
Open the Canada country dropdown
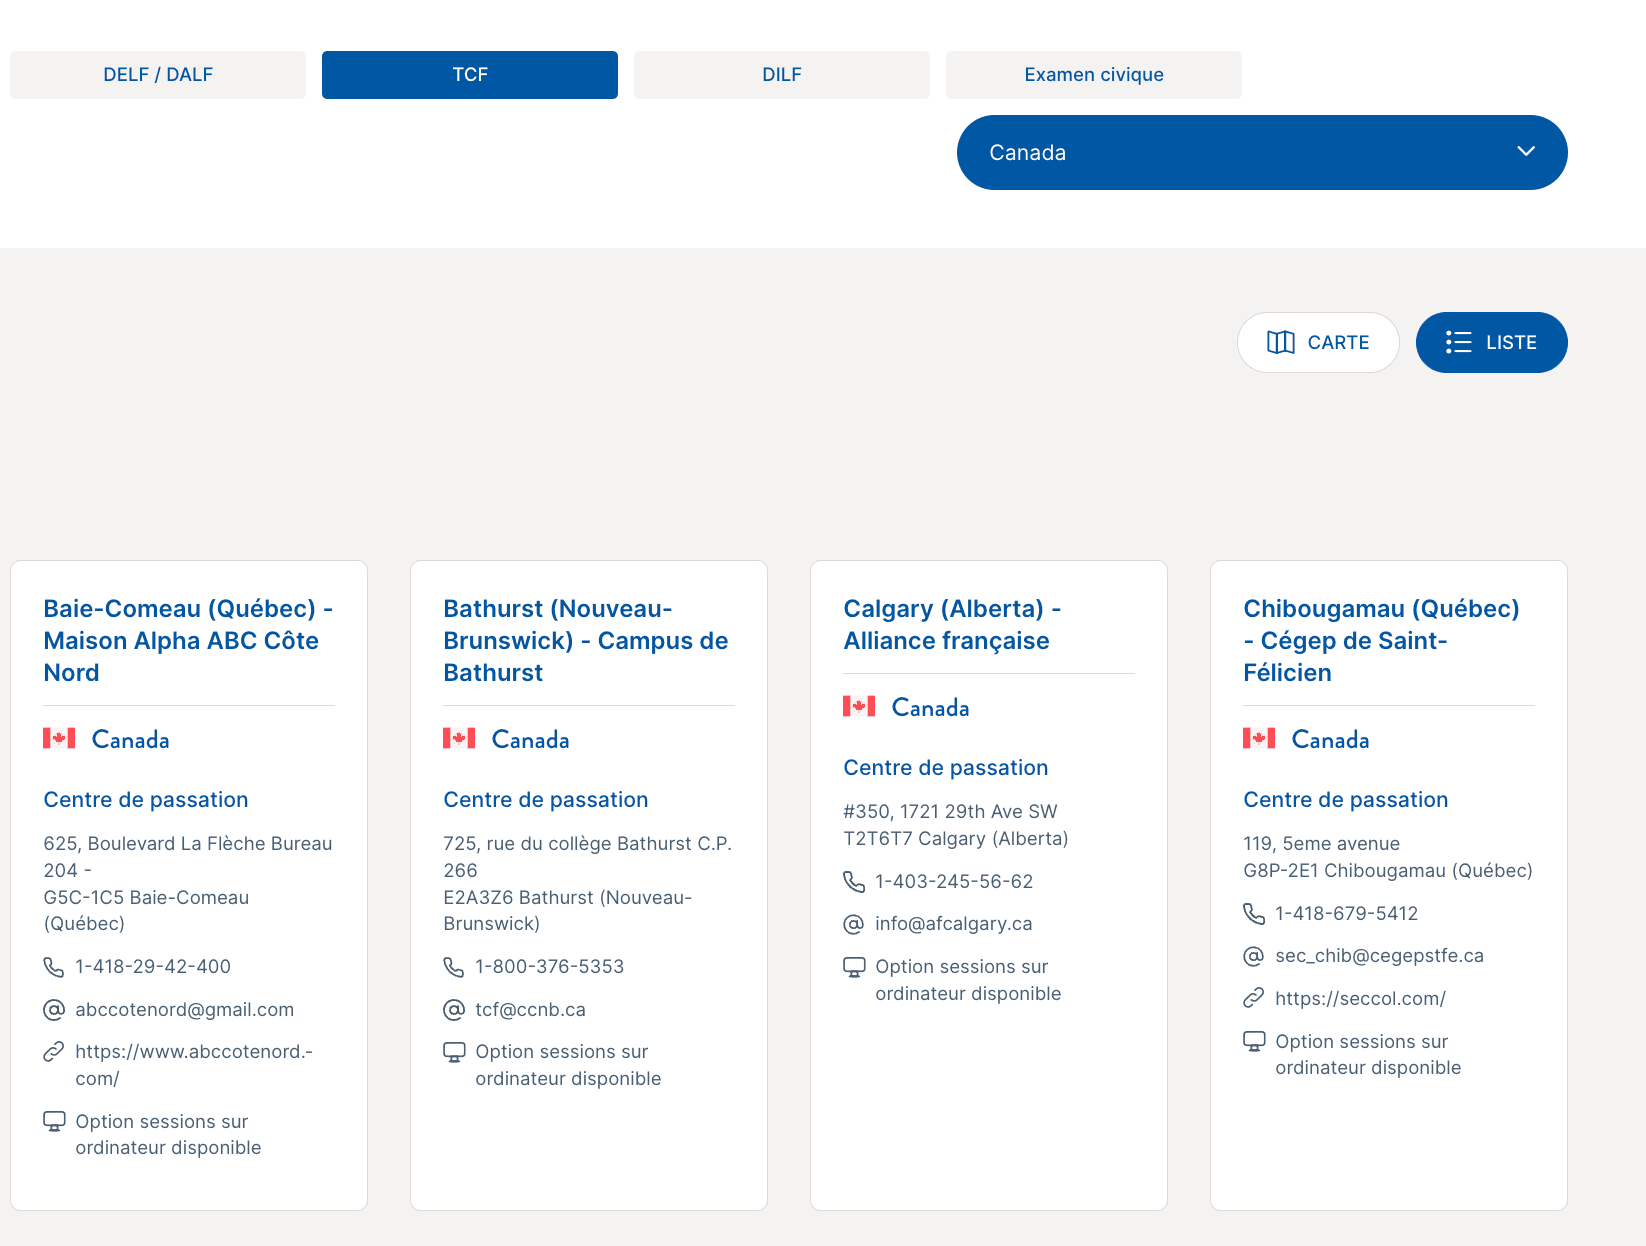(1262, 152)
